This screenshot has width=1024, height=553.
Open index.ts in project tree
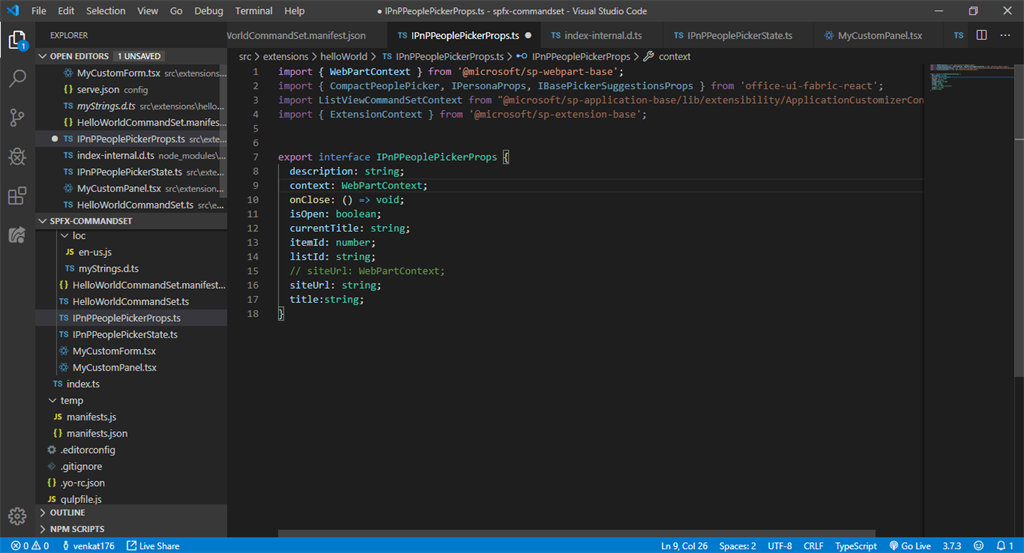coord(131,384)
